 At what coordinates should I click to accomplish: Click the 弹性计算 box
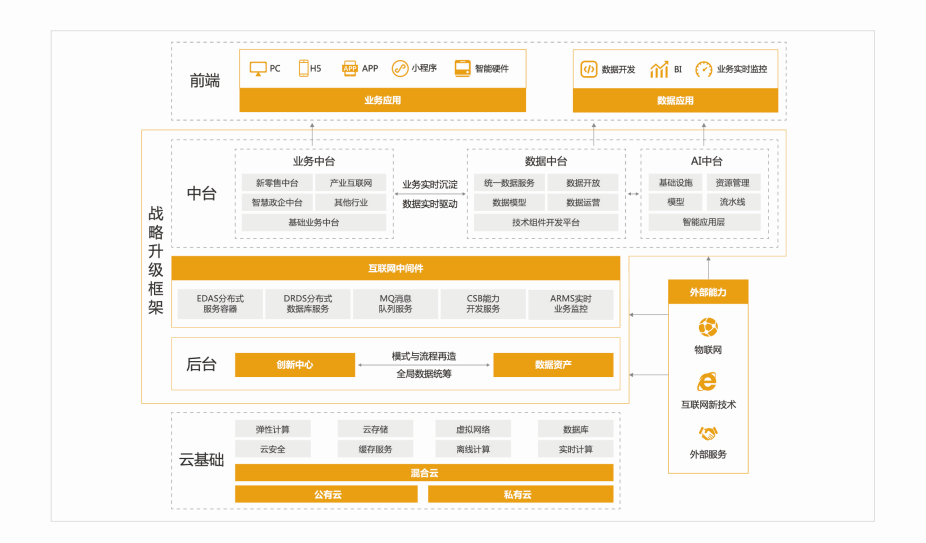tap(273, 429)
